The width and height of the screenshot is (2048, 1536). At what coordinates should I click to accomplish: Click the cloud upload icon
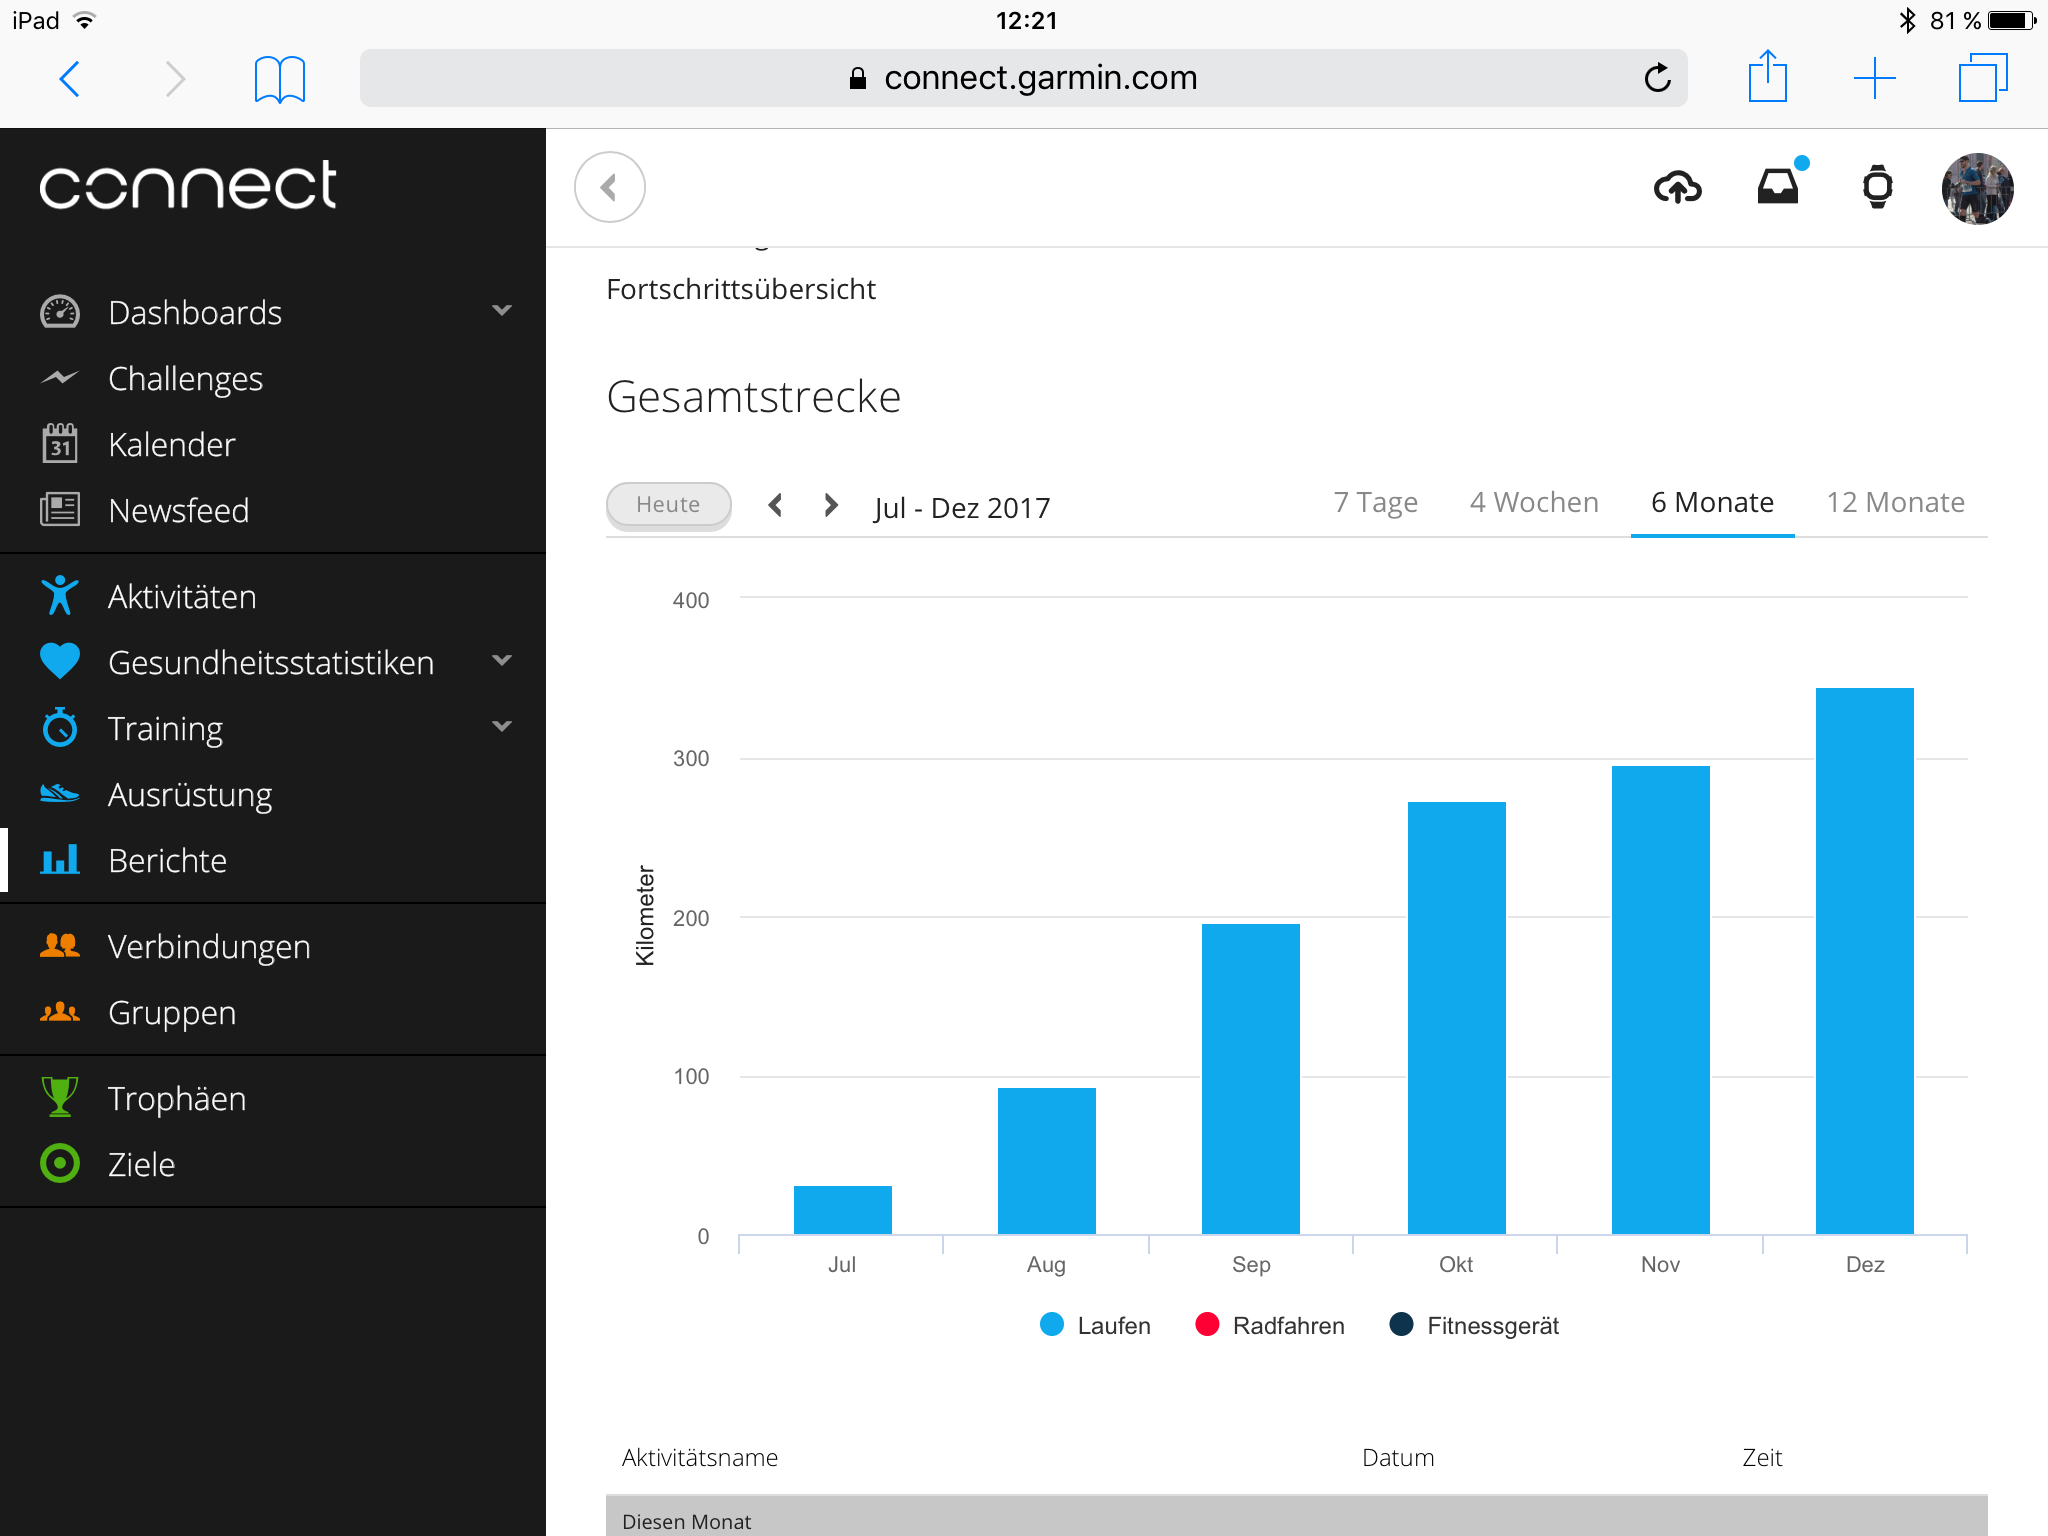(x=1677, y=188)
